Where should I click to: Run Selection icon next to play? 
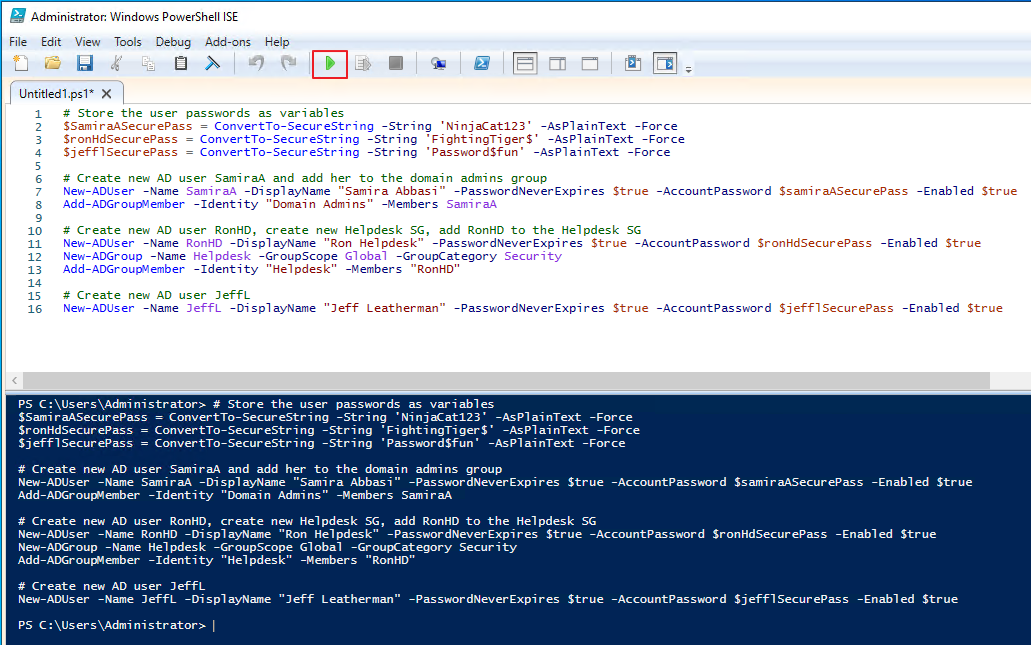click(x=363, y=63)
